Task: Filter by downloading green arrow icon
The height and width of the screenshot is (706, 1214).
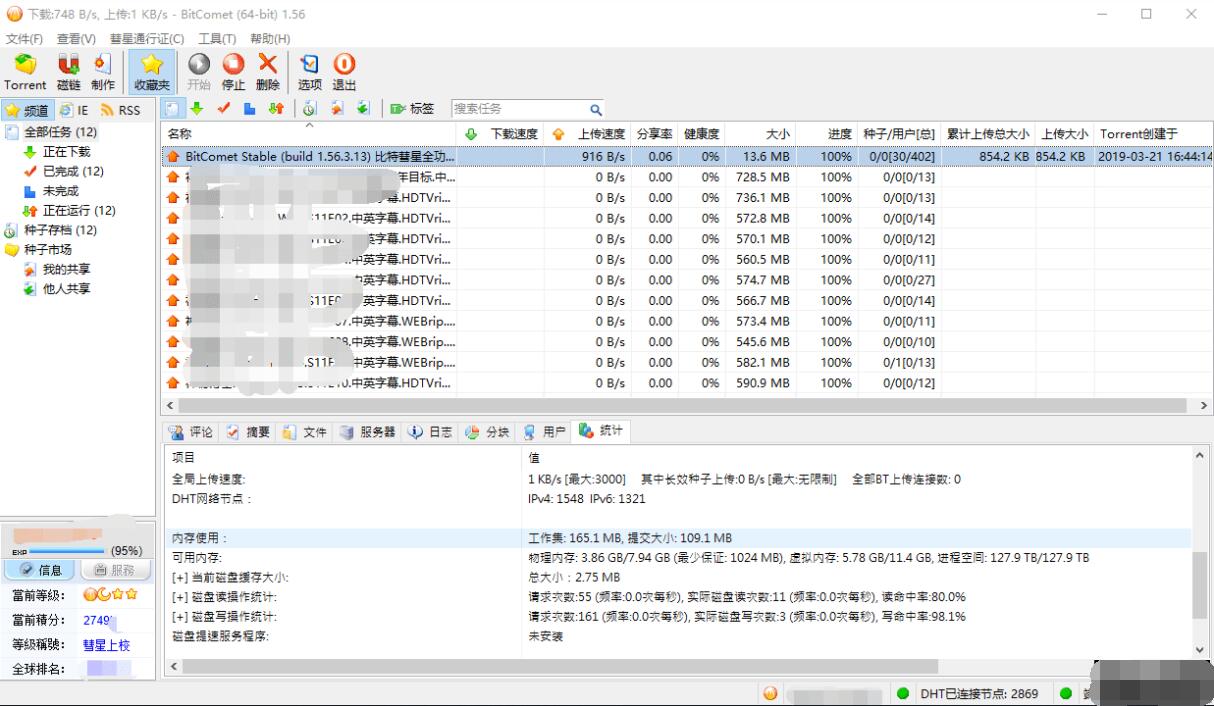Action: pos(197,109)
